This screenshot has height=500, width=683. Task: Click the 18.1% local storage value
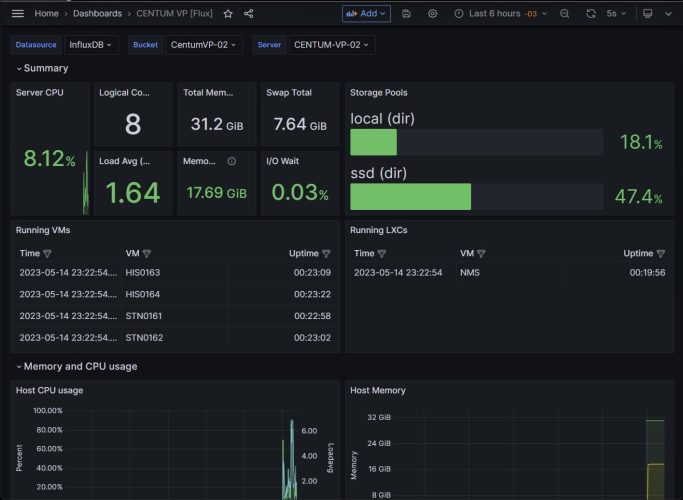[641, 142]
